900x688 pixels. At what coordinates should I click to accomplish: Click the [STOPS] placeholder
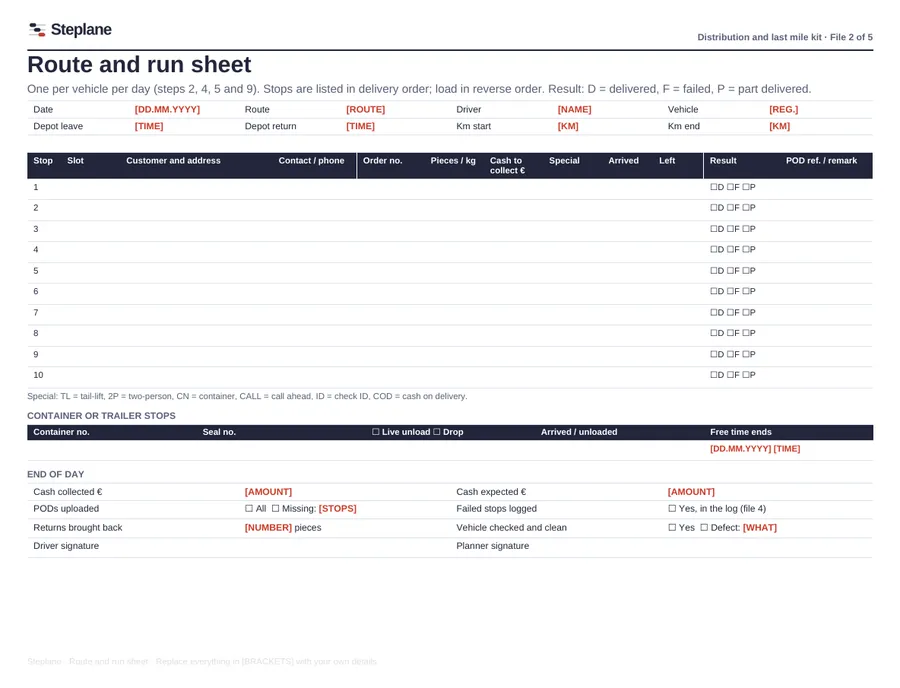[338, 508]
